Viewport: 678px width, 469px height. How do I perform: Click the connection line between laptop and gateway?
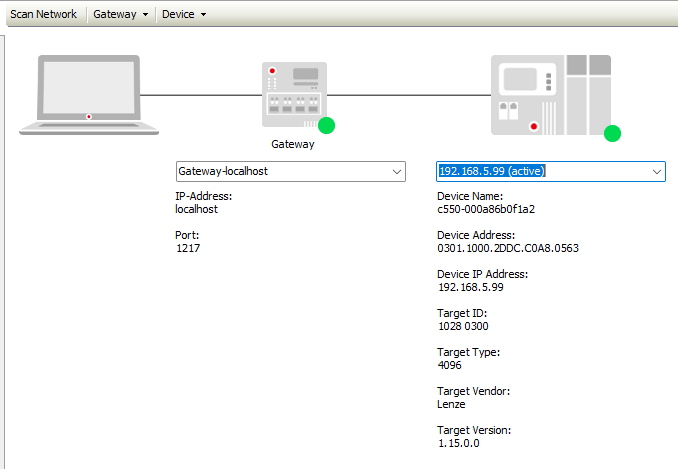[200, 95]
